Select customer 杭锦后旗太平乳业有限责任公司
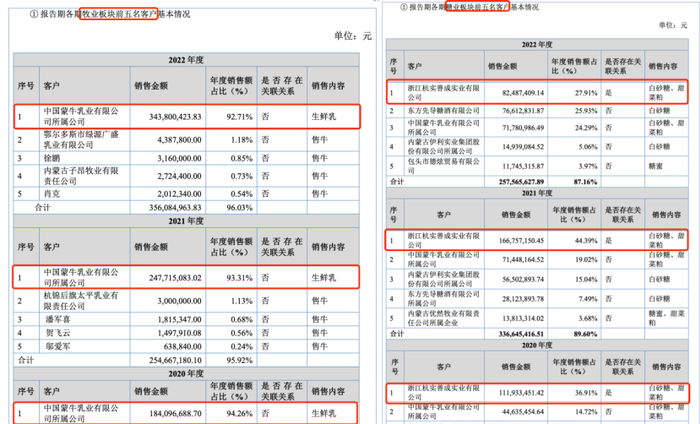The height and width of the screenshot is (424, 700). [x=81, y=301]
